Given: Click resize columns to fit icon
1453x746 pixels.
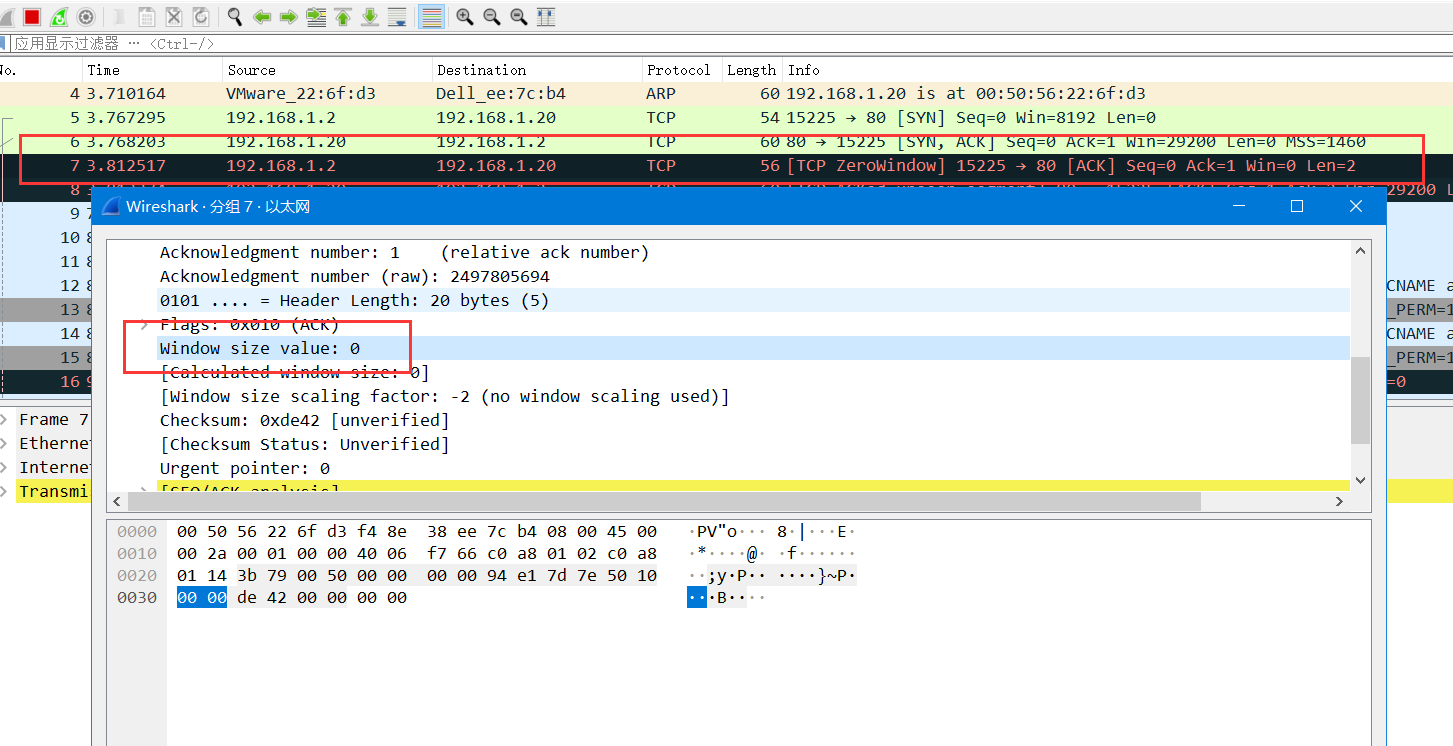Looking at the screenshot, I should [546, 17].
